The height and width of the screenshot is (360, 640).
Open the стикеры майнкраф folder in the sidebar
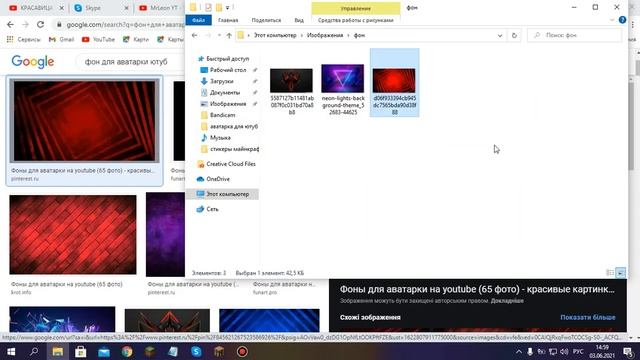click(x=234, y=149)
